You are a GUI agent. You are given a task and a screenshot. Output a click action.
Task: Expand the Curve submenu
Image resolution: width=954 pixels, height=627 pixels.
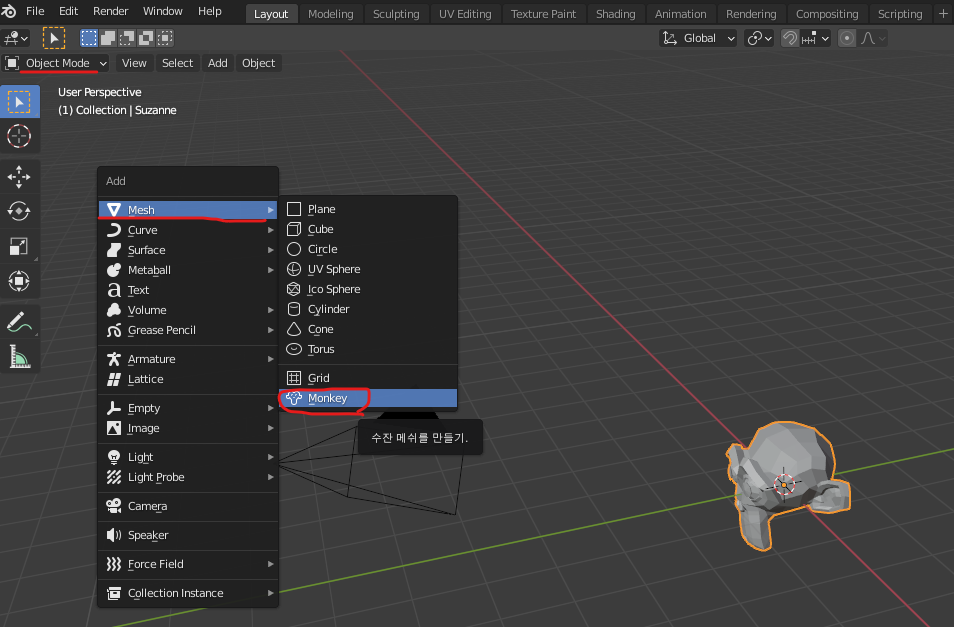(188, 230)
